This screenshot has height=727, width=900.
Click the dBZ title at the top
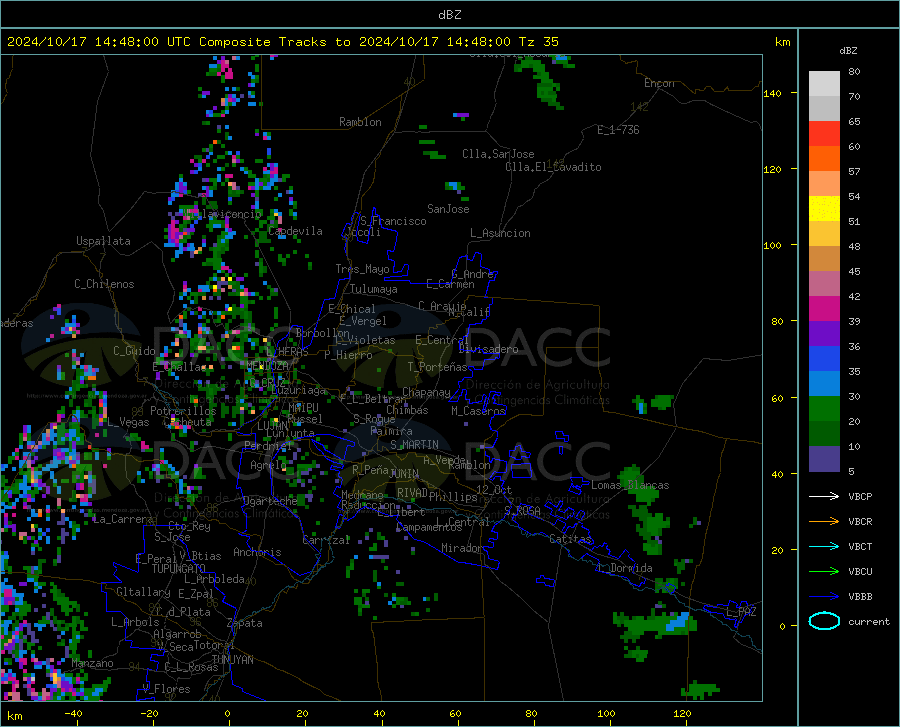pyautogui.click(x=449, y=15)
